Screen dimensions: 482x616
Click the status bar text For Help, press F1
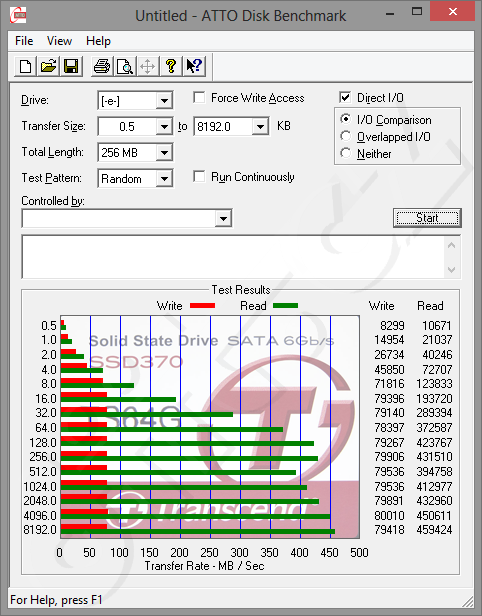[x=56, y=600]
